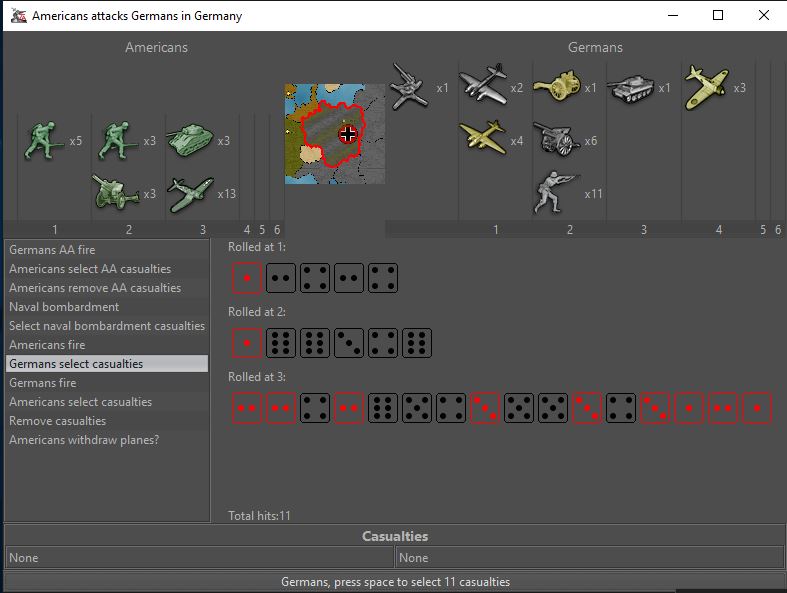Click the 'Casualties' heading
The height and width of the screenshot is (593, 787).
click(395, 536)
